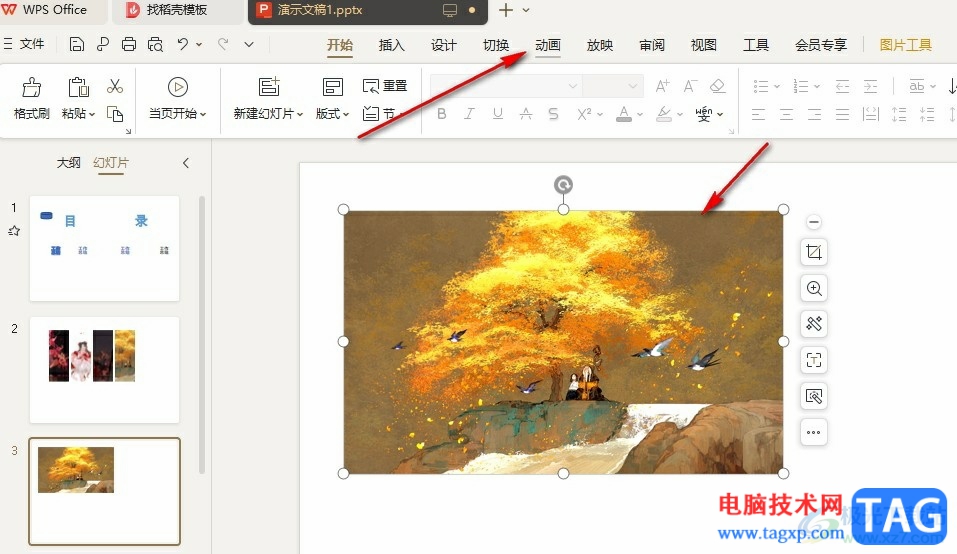Image resolution: width=957 pixels, height=554 pixels.
Task: Switch to the Transitions (切换) tab
Action: 496,45
